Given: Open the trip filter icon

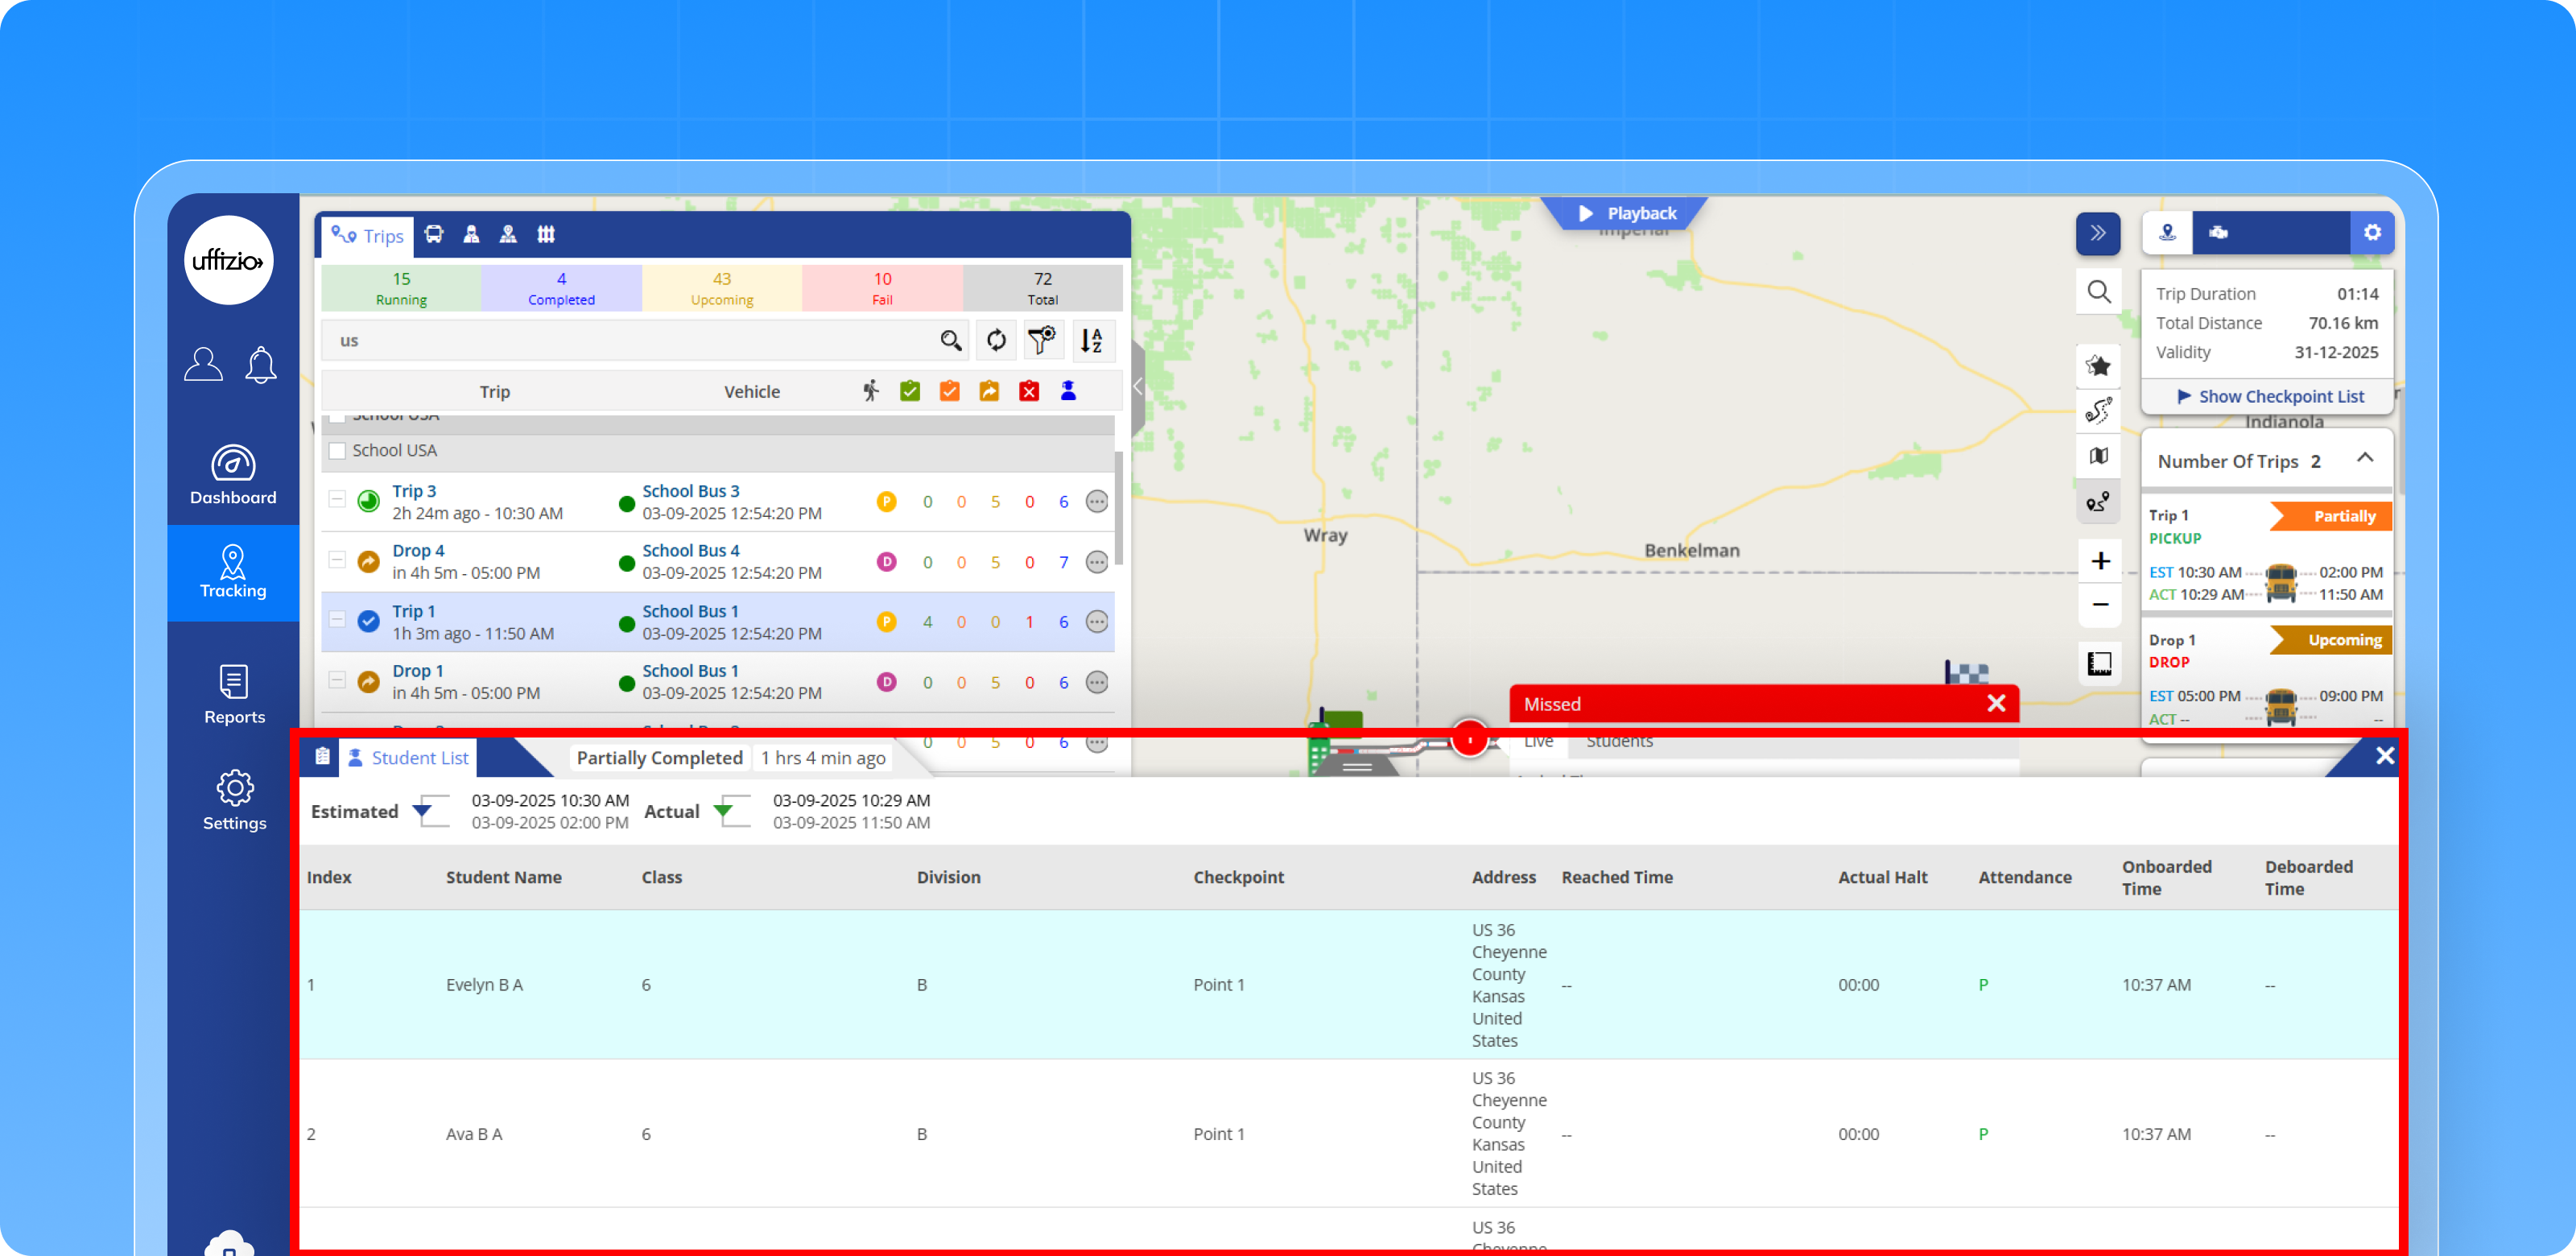Looking at the screenshot, I should (1042, 341).
